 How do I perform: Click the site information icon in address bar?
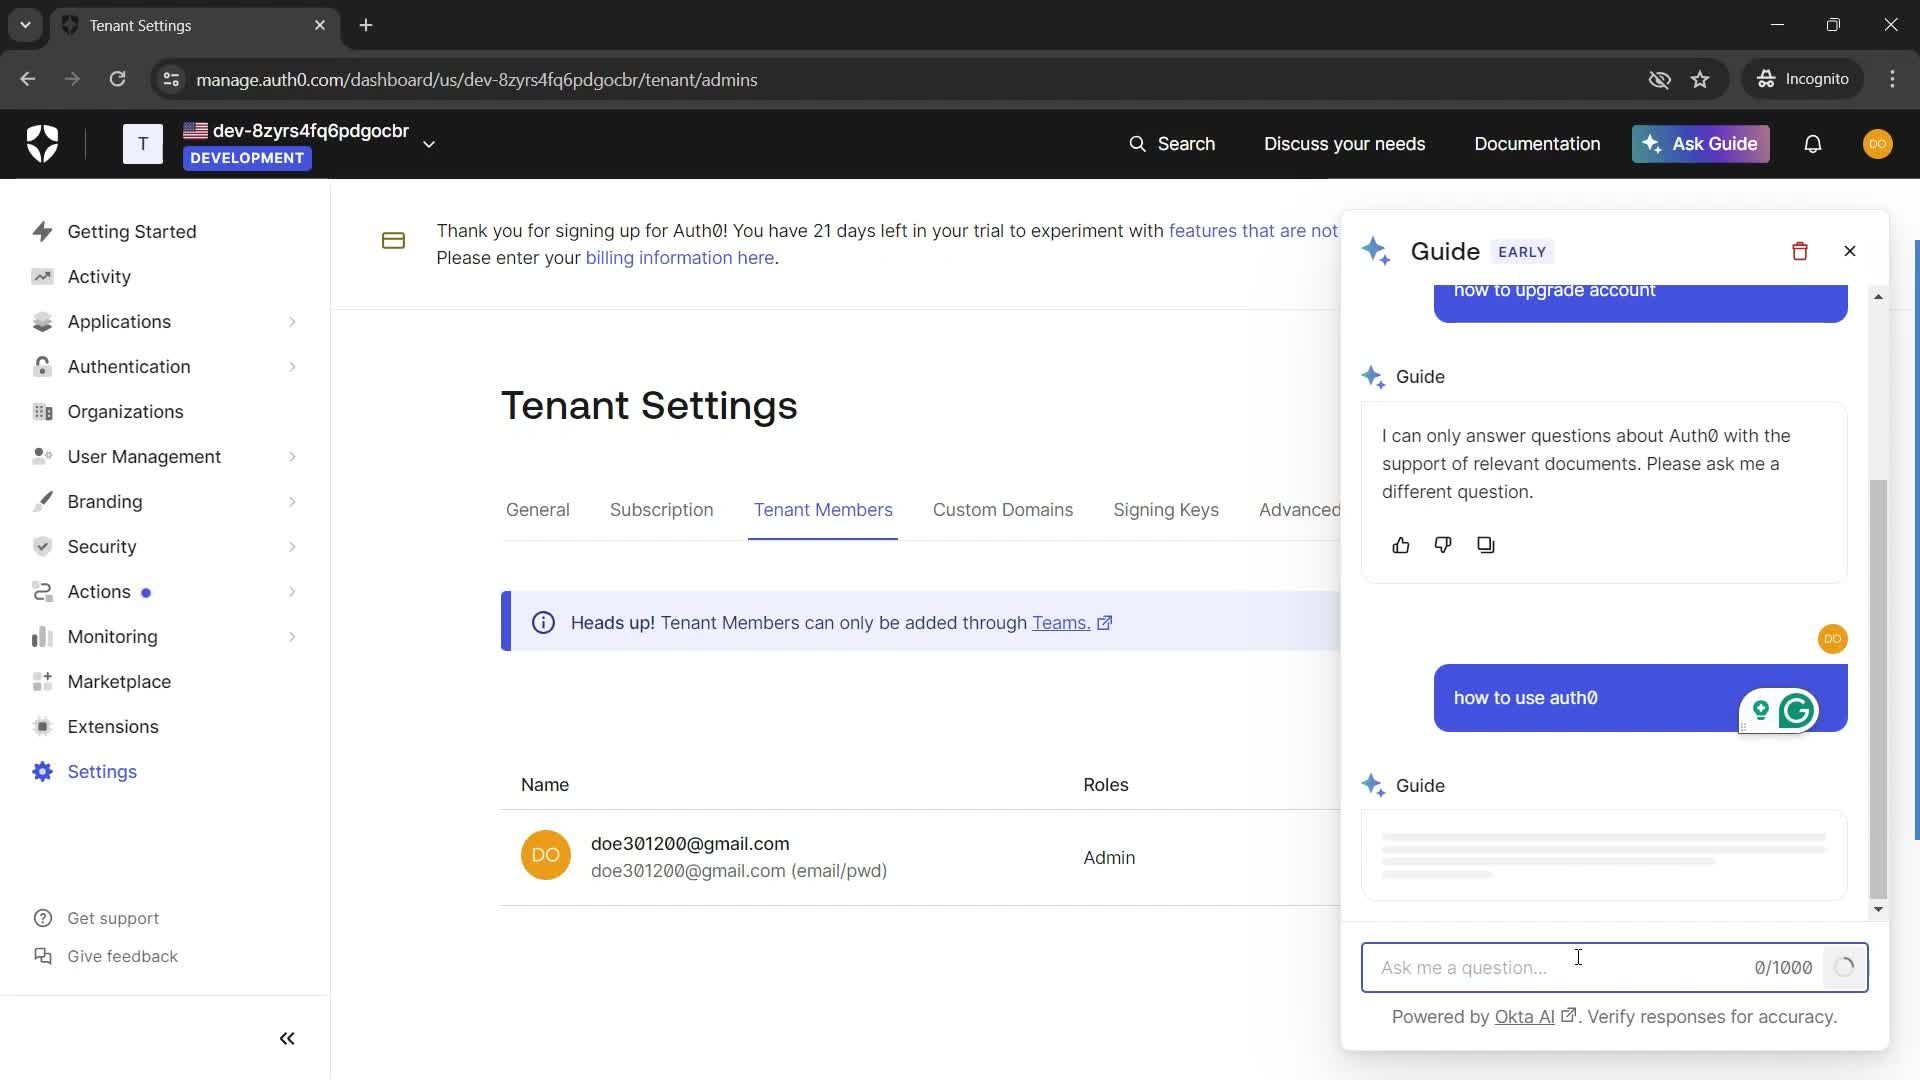pos(171,79)
